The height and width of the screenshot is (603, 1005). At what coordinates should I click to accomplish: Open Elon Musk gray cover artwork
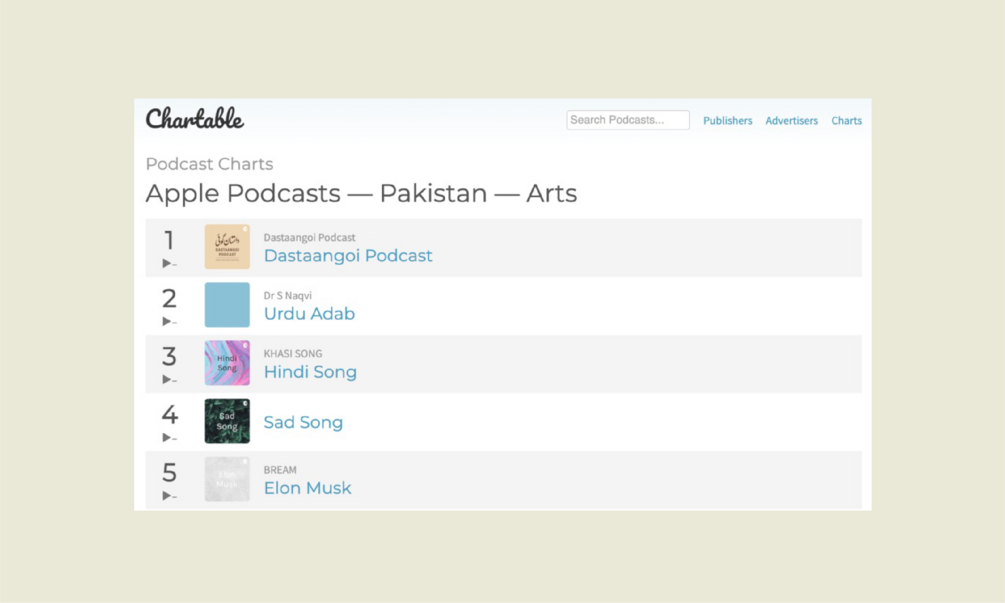(x=227, y=479)
